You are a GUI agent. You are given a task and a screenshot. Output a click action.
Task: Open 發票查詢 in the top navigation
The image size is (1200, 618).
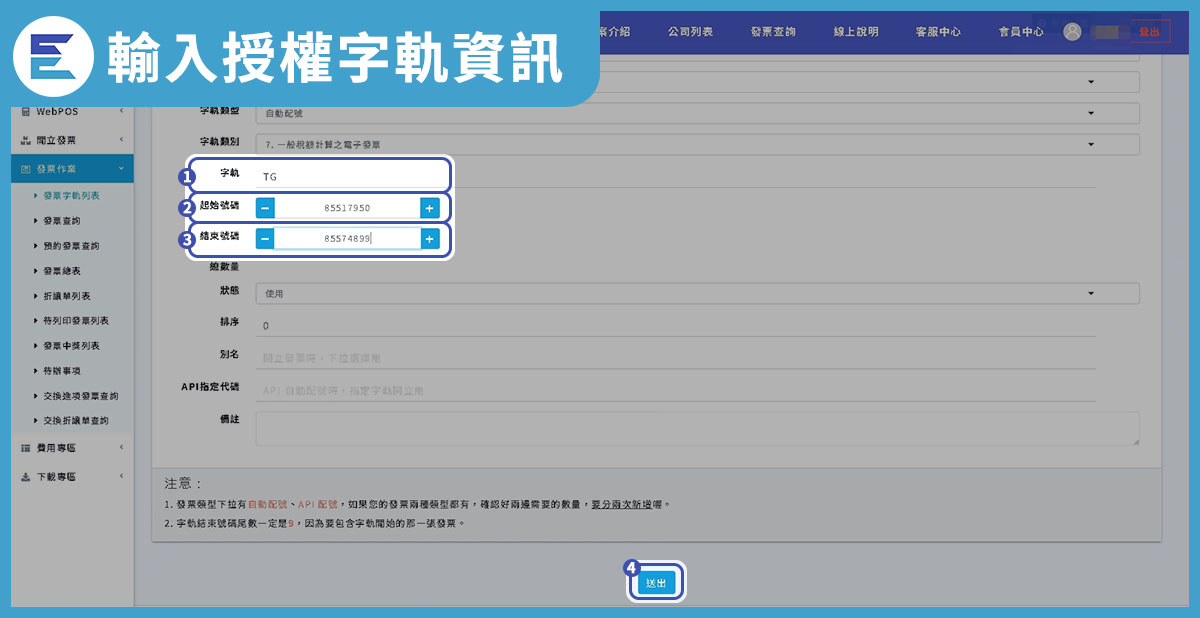[773, 32]
